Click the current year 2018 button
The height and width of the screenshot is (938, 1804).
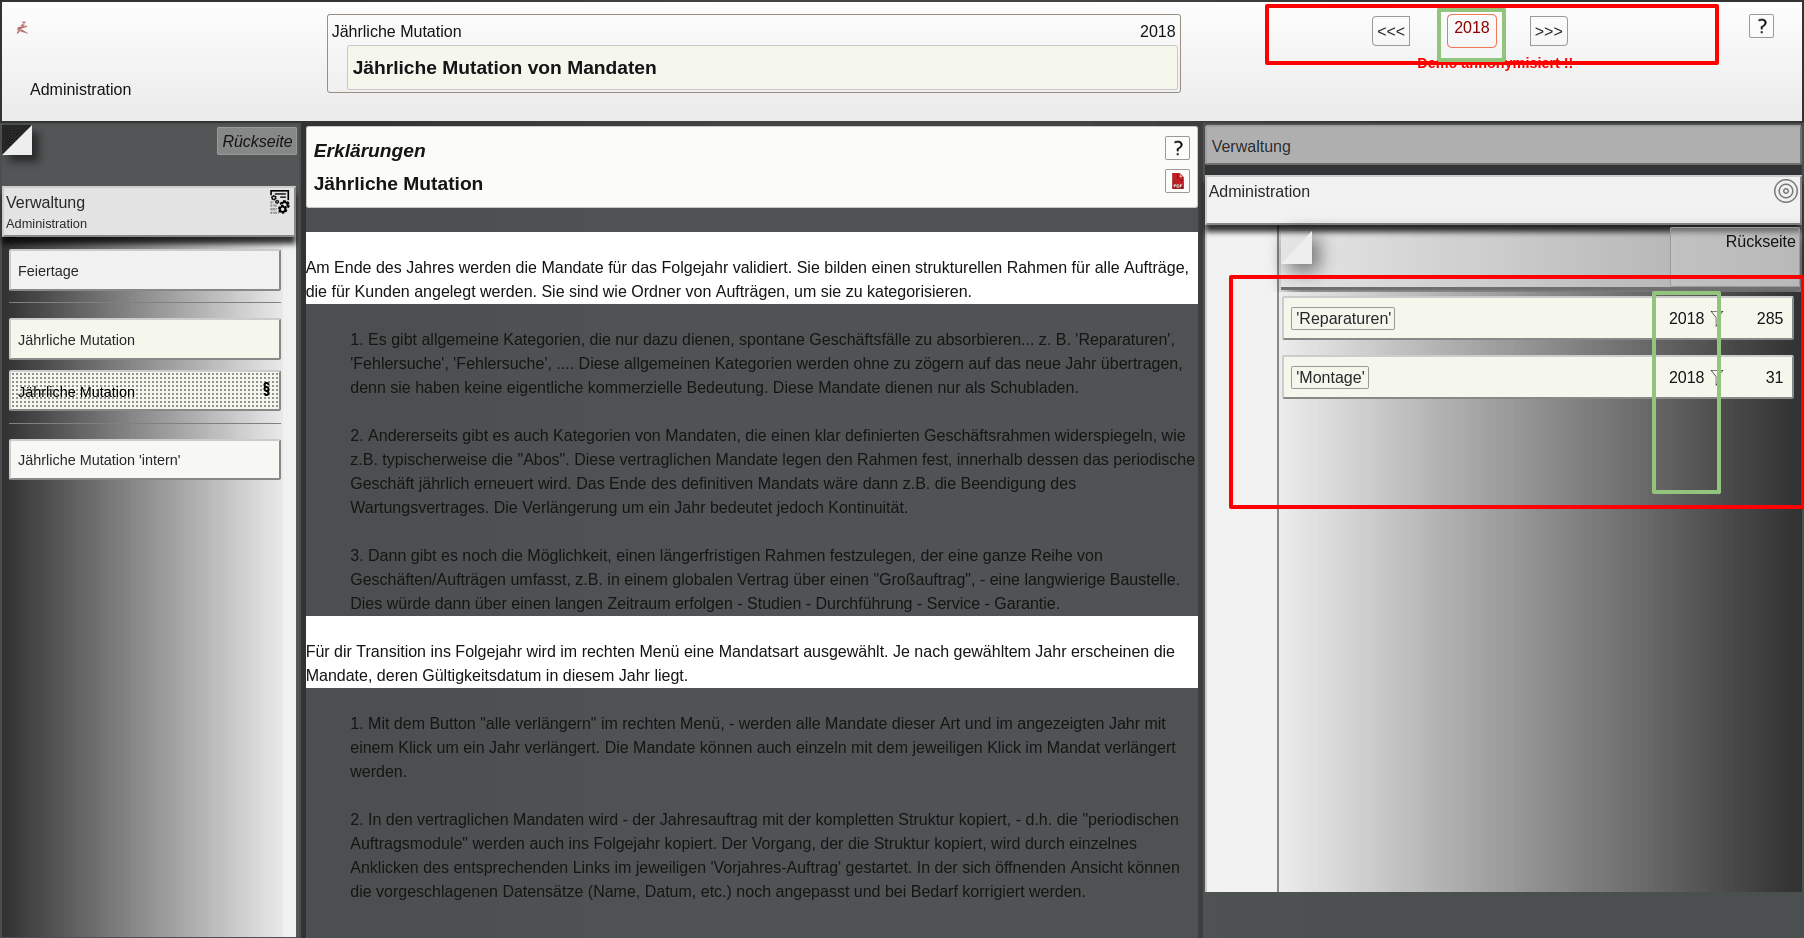click(1471, 29)
